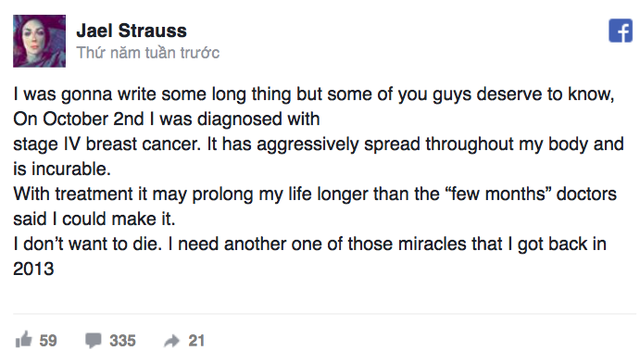Click the line starting "stage IV breast cancer"
This screenshot has height=363, width=640.
pyautogui.click(x=318, y=145)
